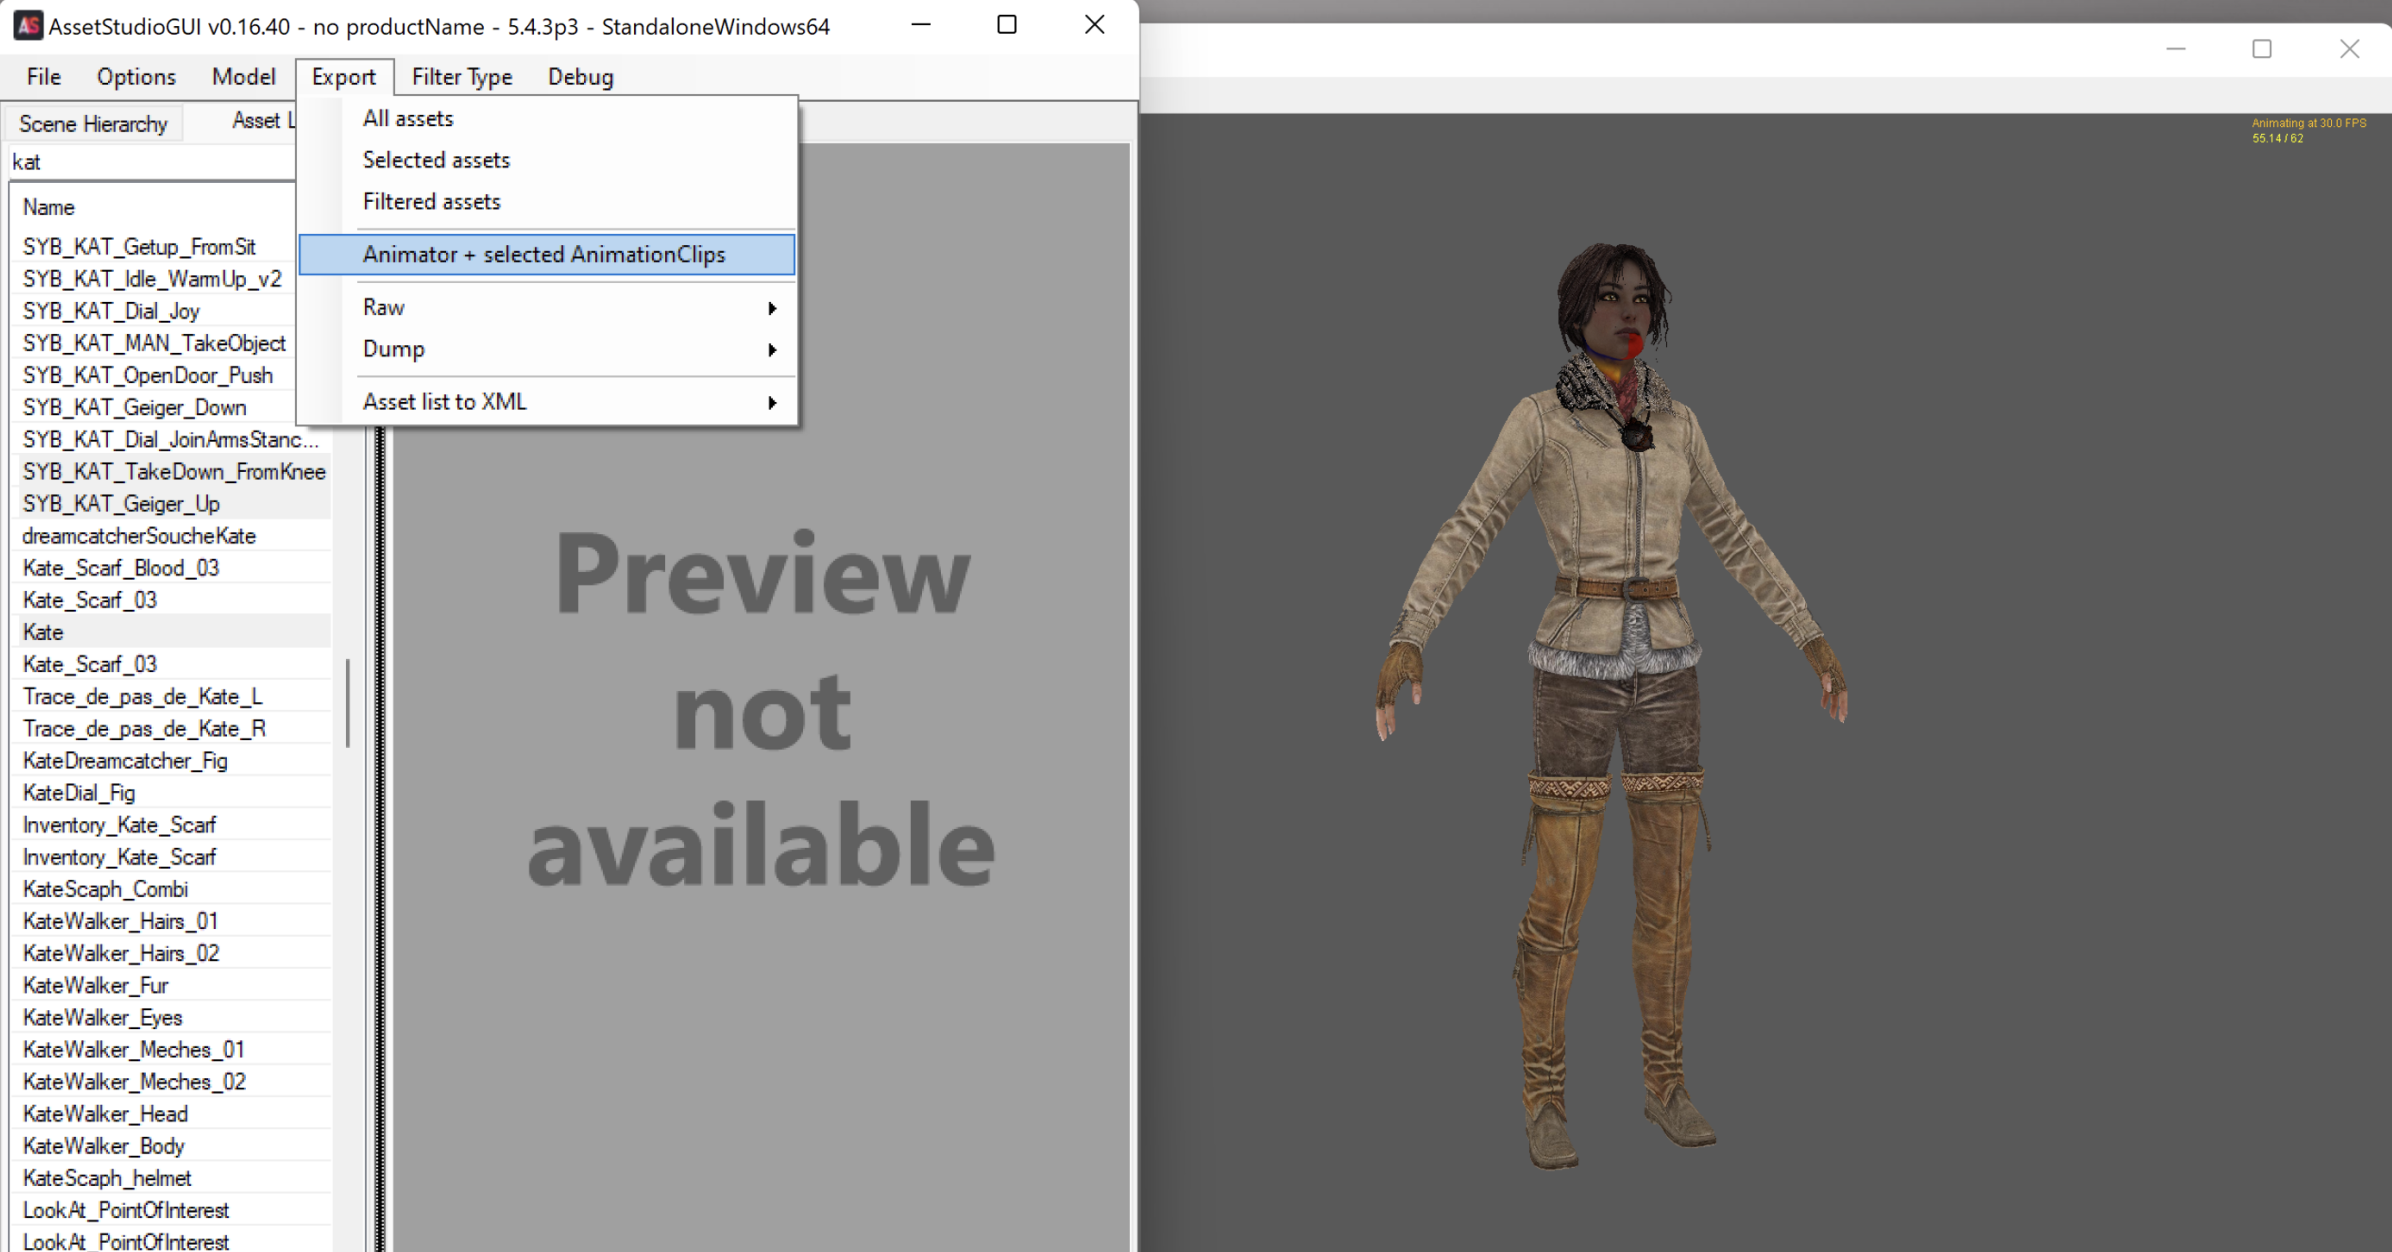This screenshot has height=1252, width=2392.
Task: Select the "Selected assets" export entry
Action: (435, 159)
